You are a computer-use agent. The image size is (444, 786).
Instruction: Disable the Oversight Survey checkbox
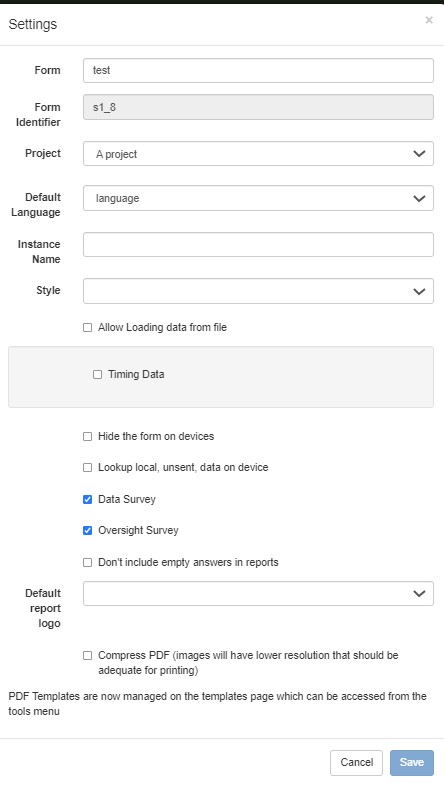[x=88, y=530]
